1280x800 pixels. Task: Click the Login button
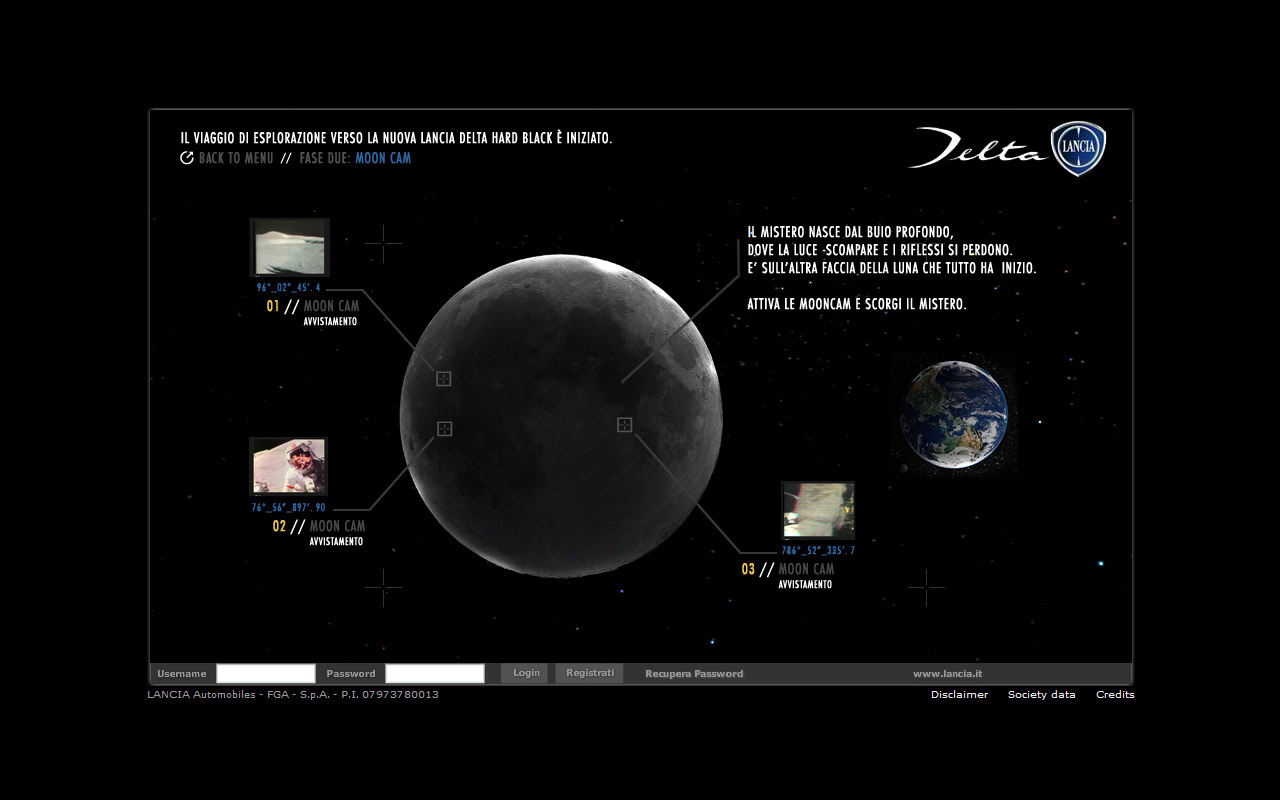coord(525,673)
